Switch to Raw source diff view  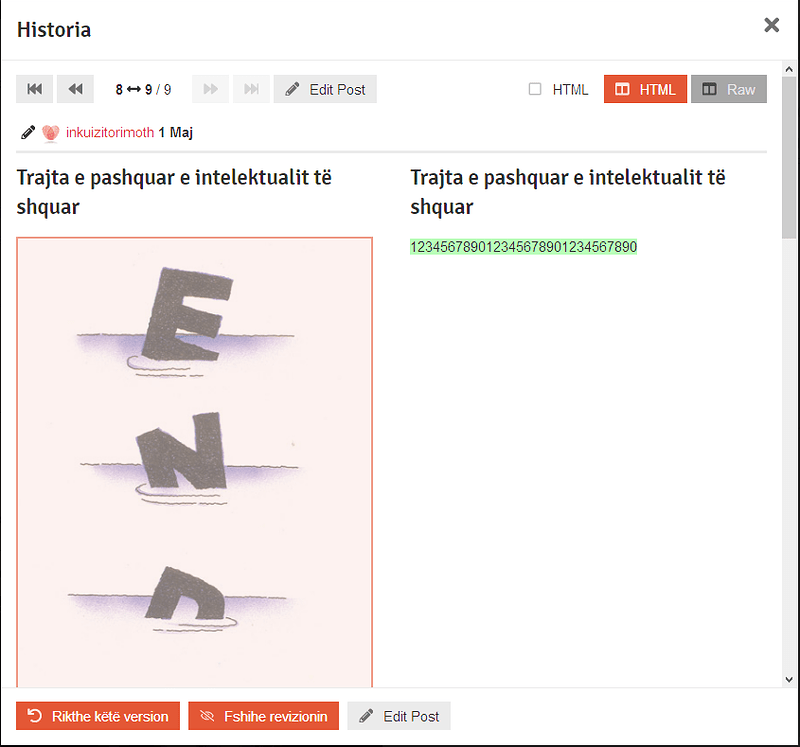728,89
